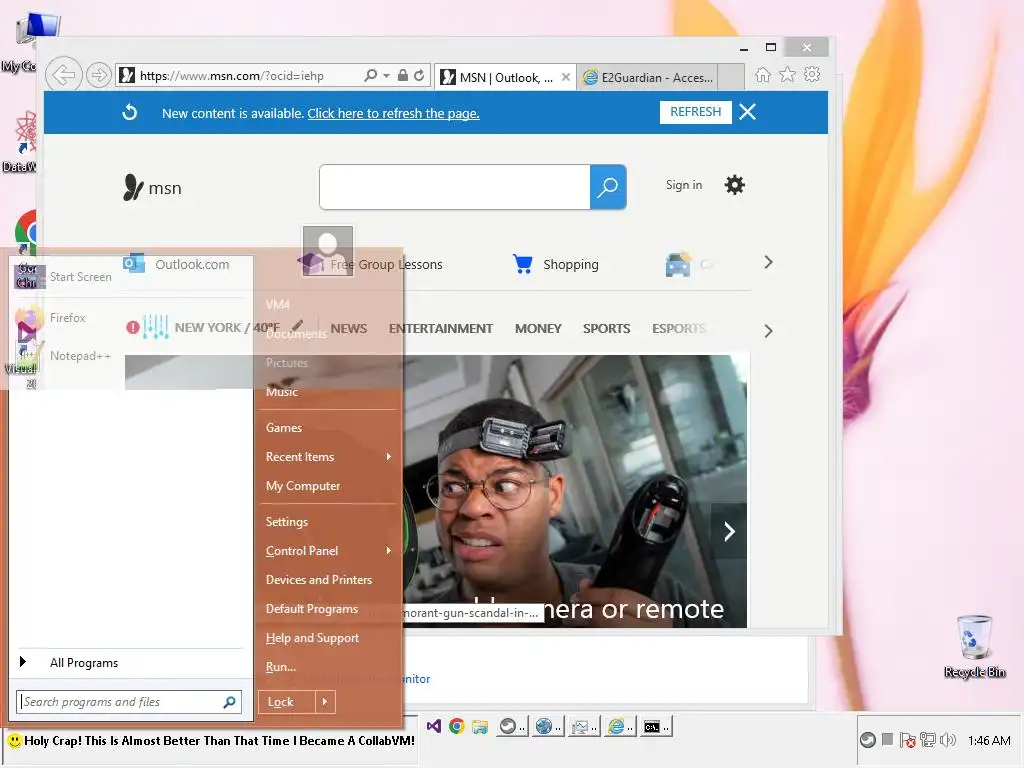Open the SPORTS news category

pyautogui.click(x=606, y=328)
